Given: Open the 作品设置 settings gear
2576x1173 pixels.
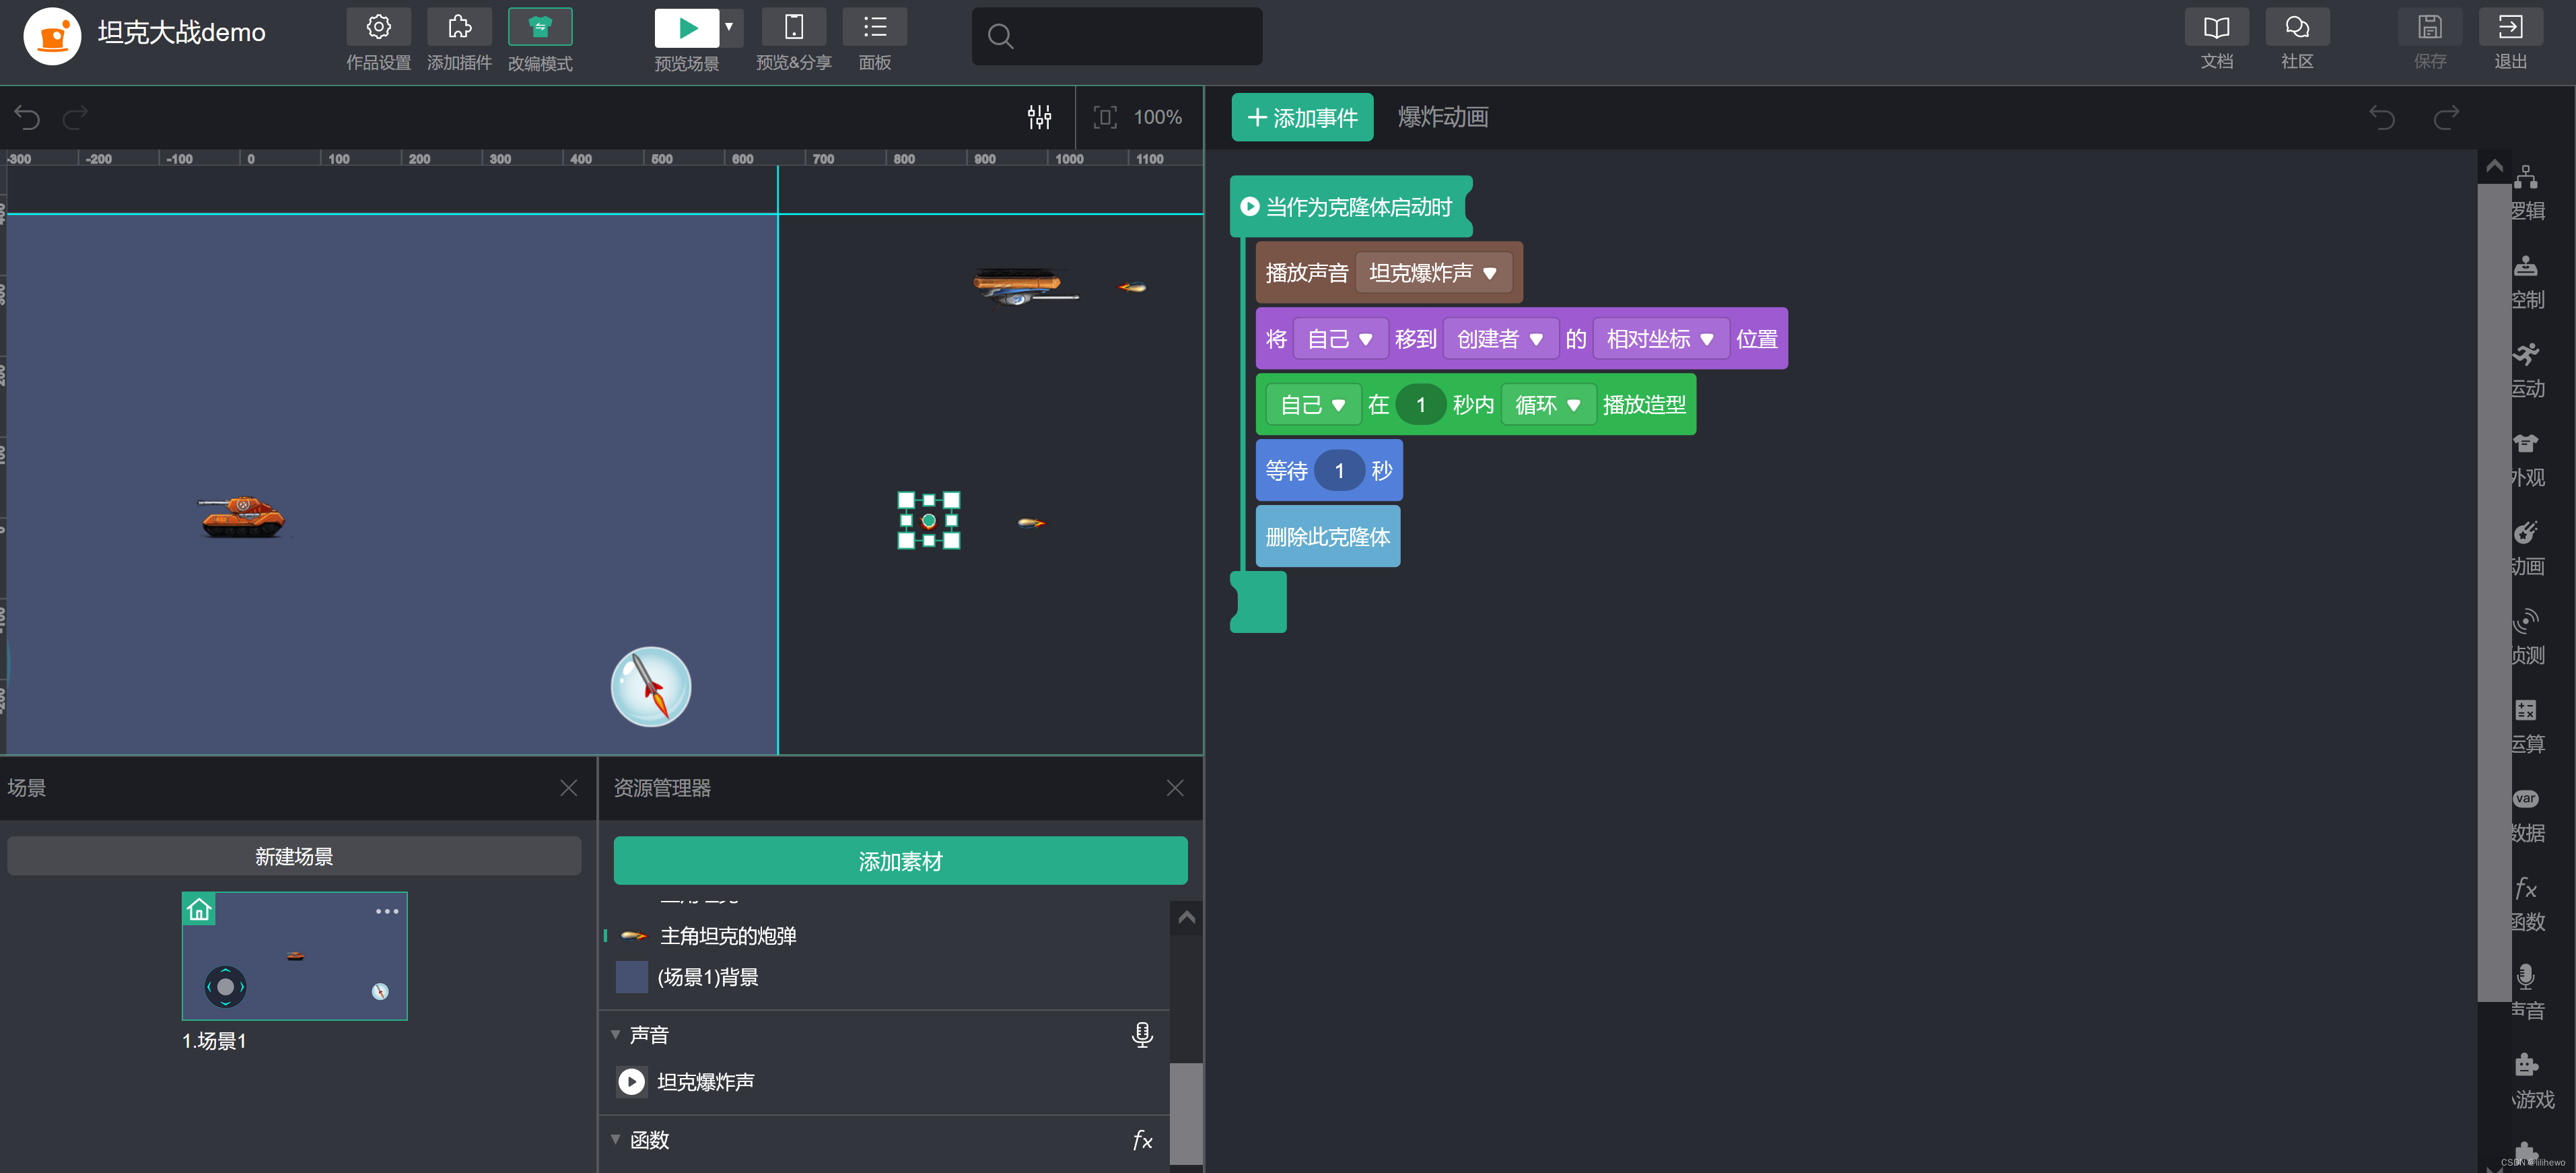Looking at the screenshot, I should (378, 27).
